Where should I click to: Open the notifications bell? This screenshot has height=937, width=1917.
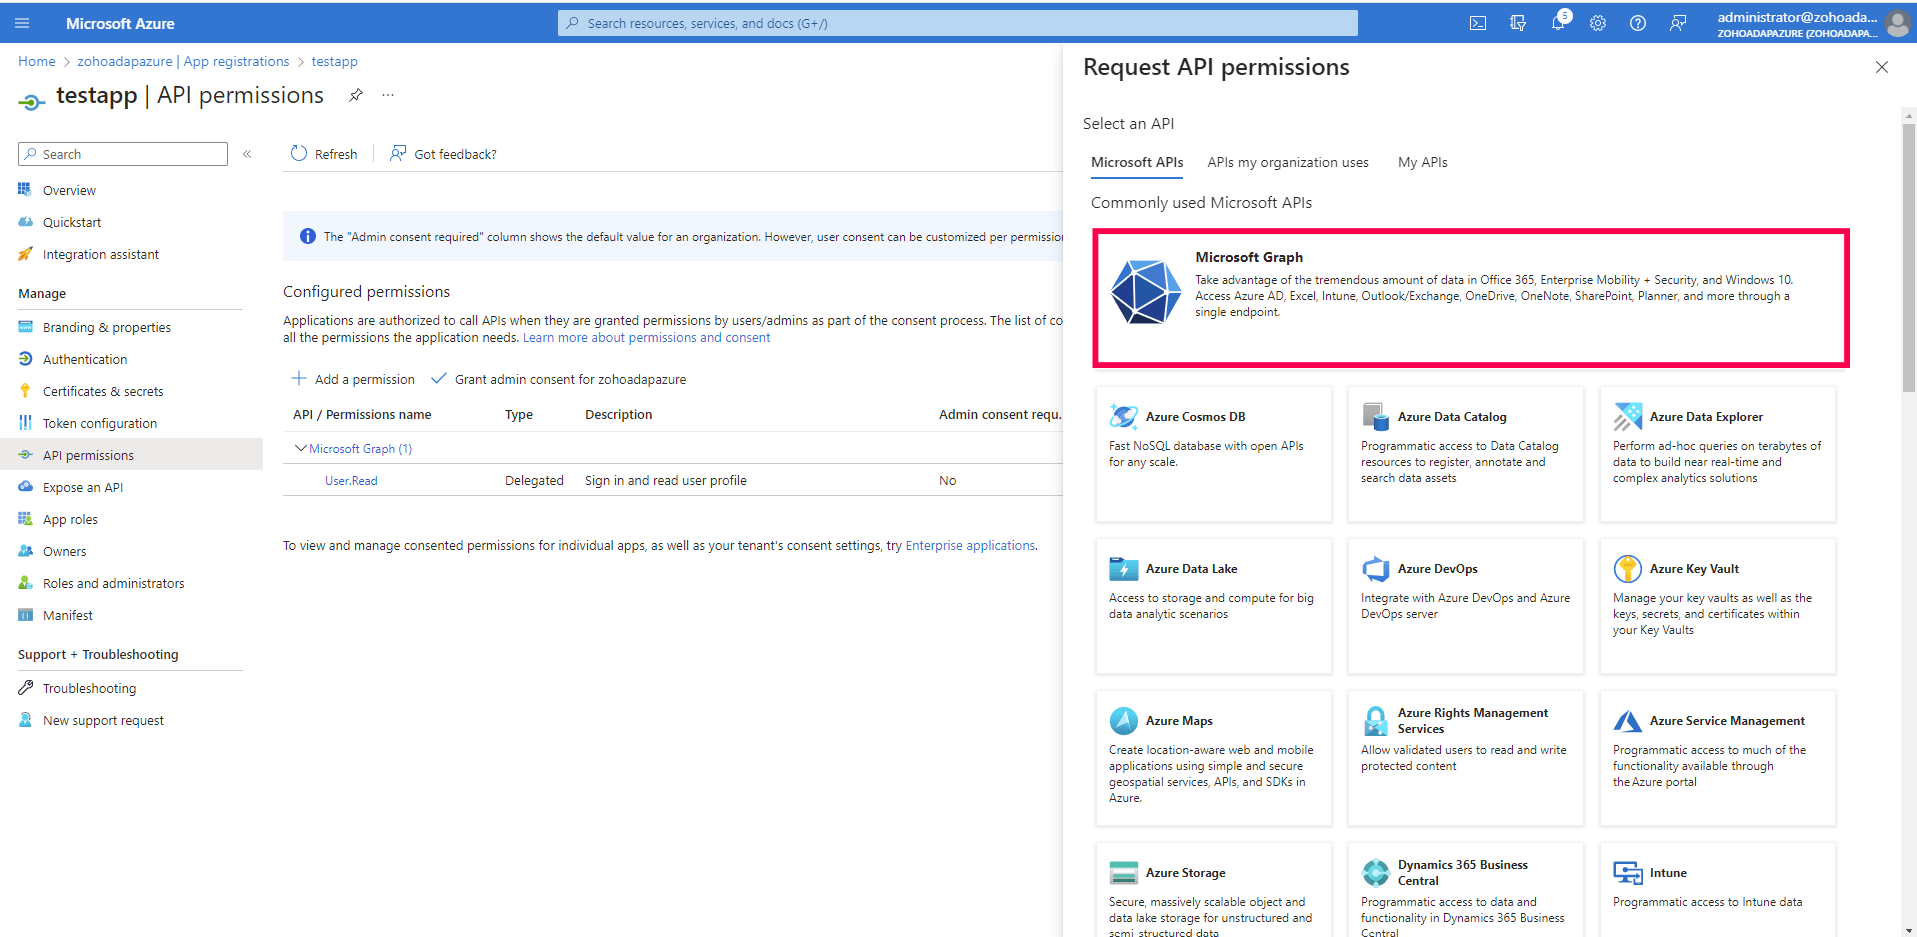(1558, 22)
